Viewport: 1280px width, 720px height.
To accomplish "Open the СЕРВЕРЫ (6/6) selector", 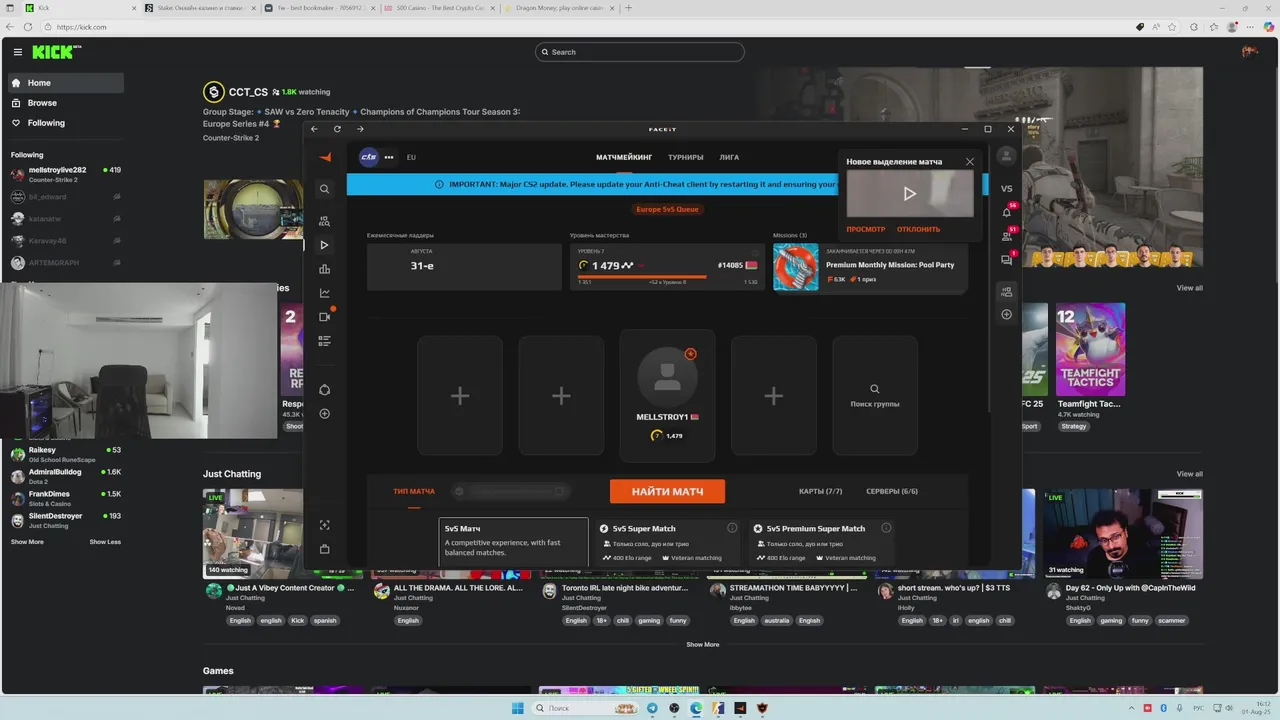I will [x=892, y=491].
